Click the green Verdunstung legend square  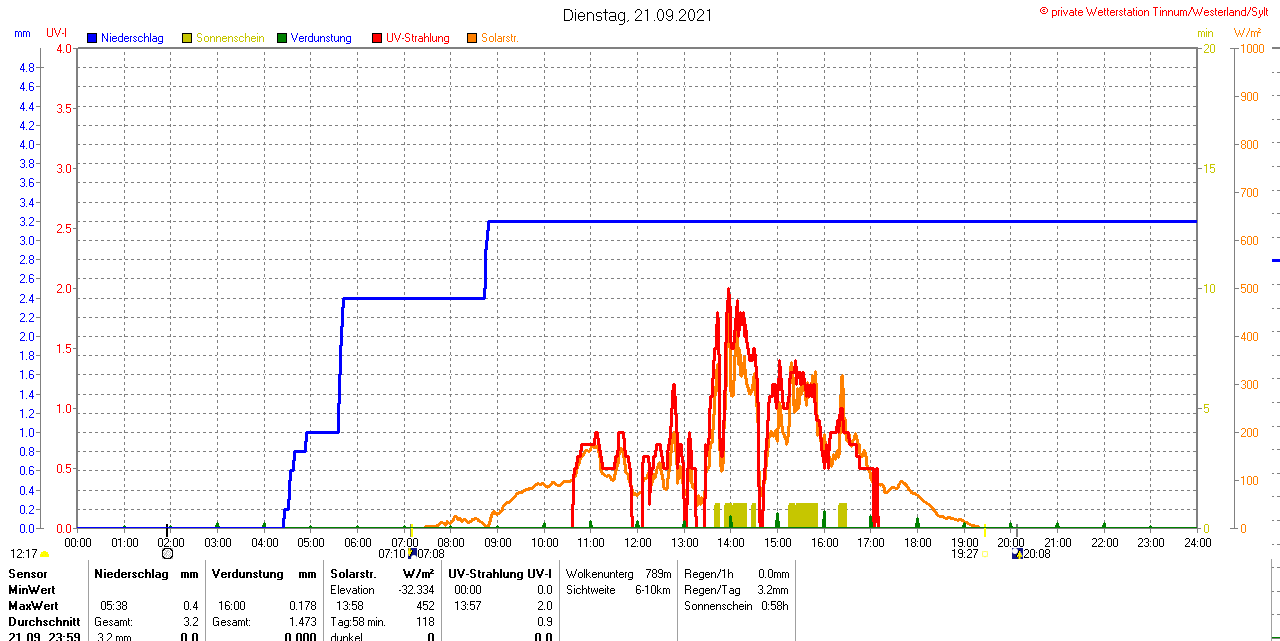(x=282, y=38)
